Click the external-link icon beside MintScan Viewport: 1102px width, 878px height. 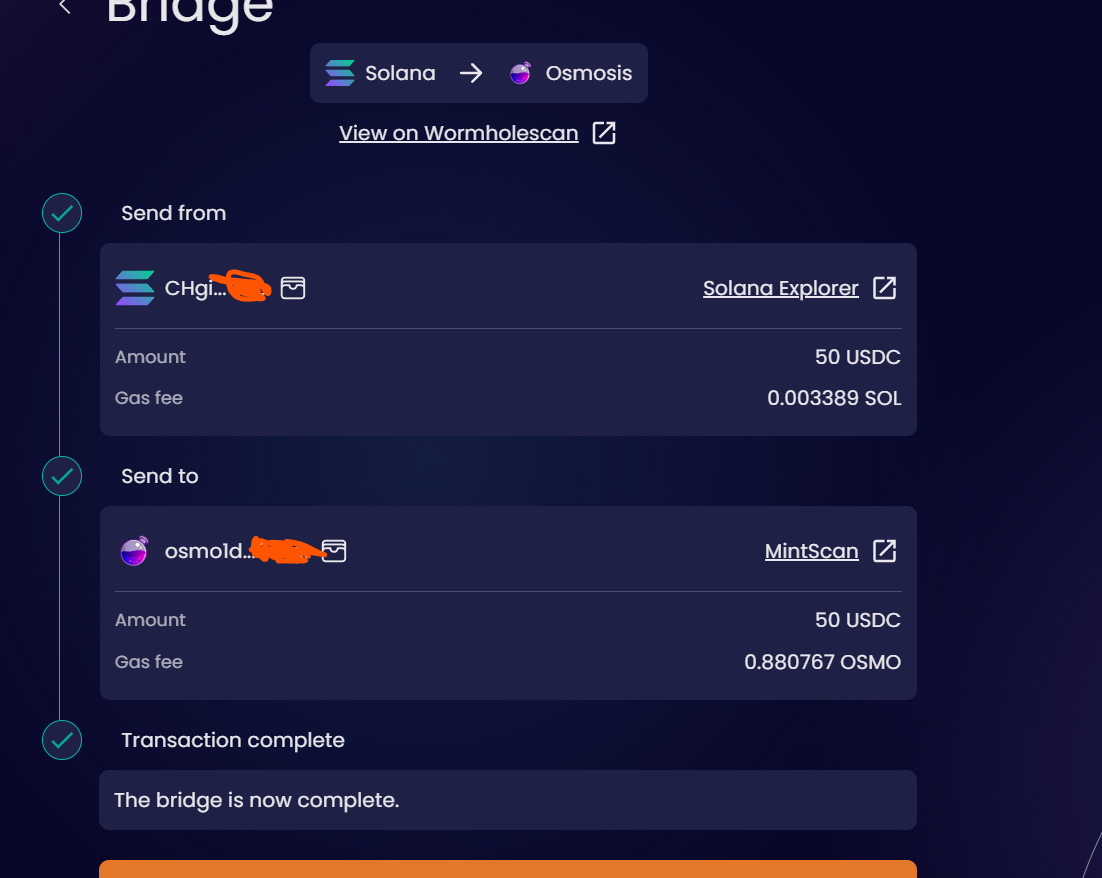(885, 551)
